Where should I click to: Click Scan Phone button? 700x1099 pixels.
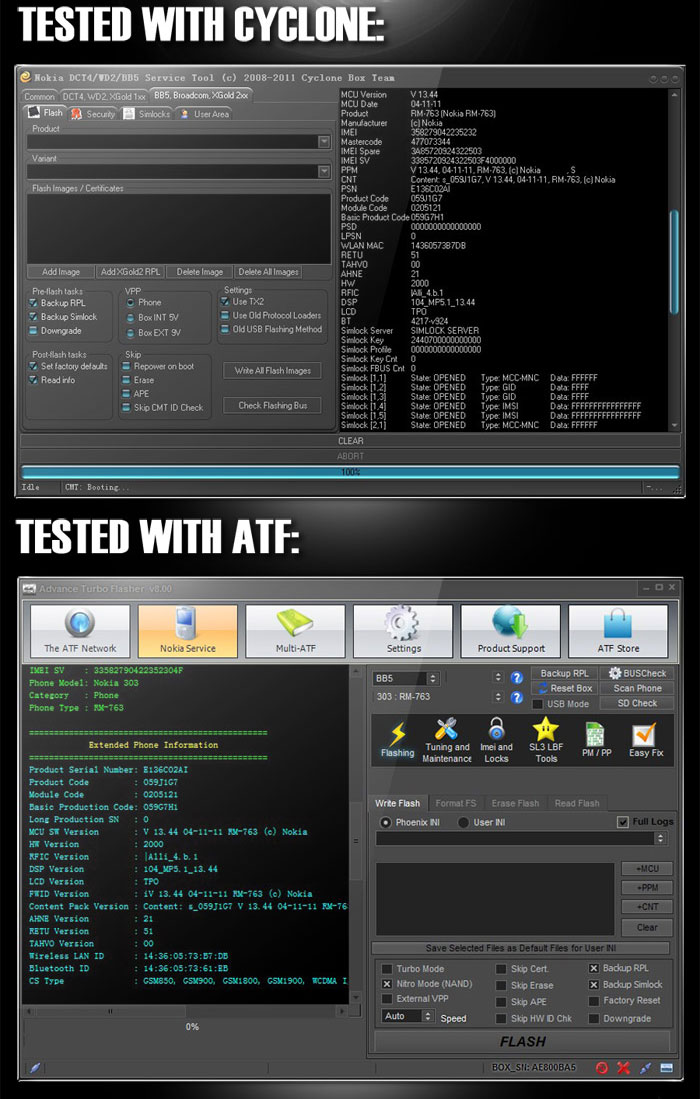tap(638, 688)
